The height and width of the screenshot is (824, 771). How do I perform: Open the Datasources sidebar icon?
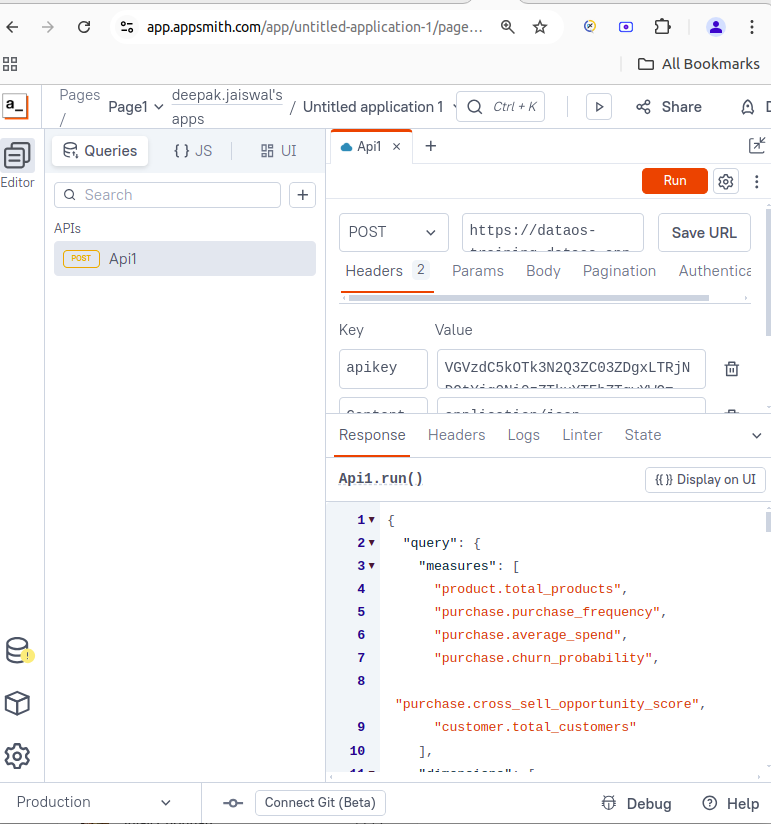[x=18, y=651]
